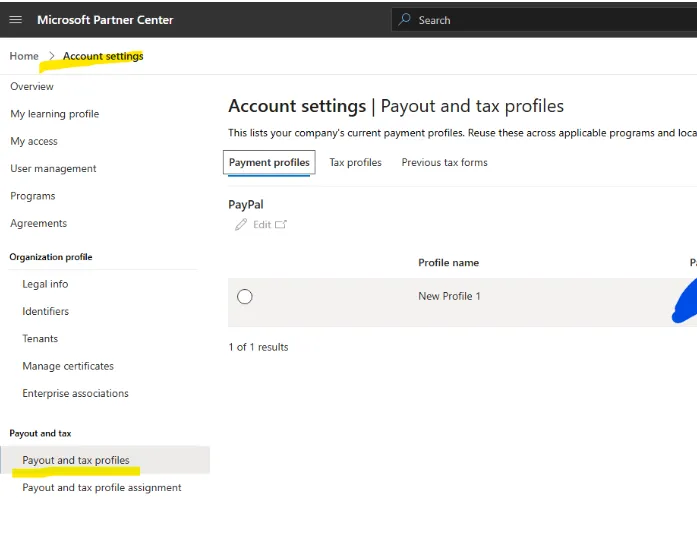Click the external link icon beside Edit
The image size is (697, 547).
click(x=281, y=224)
